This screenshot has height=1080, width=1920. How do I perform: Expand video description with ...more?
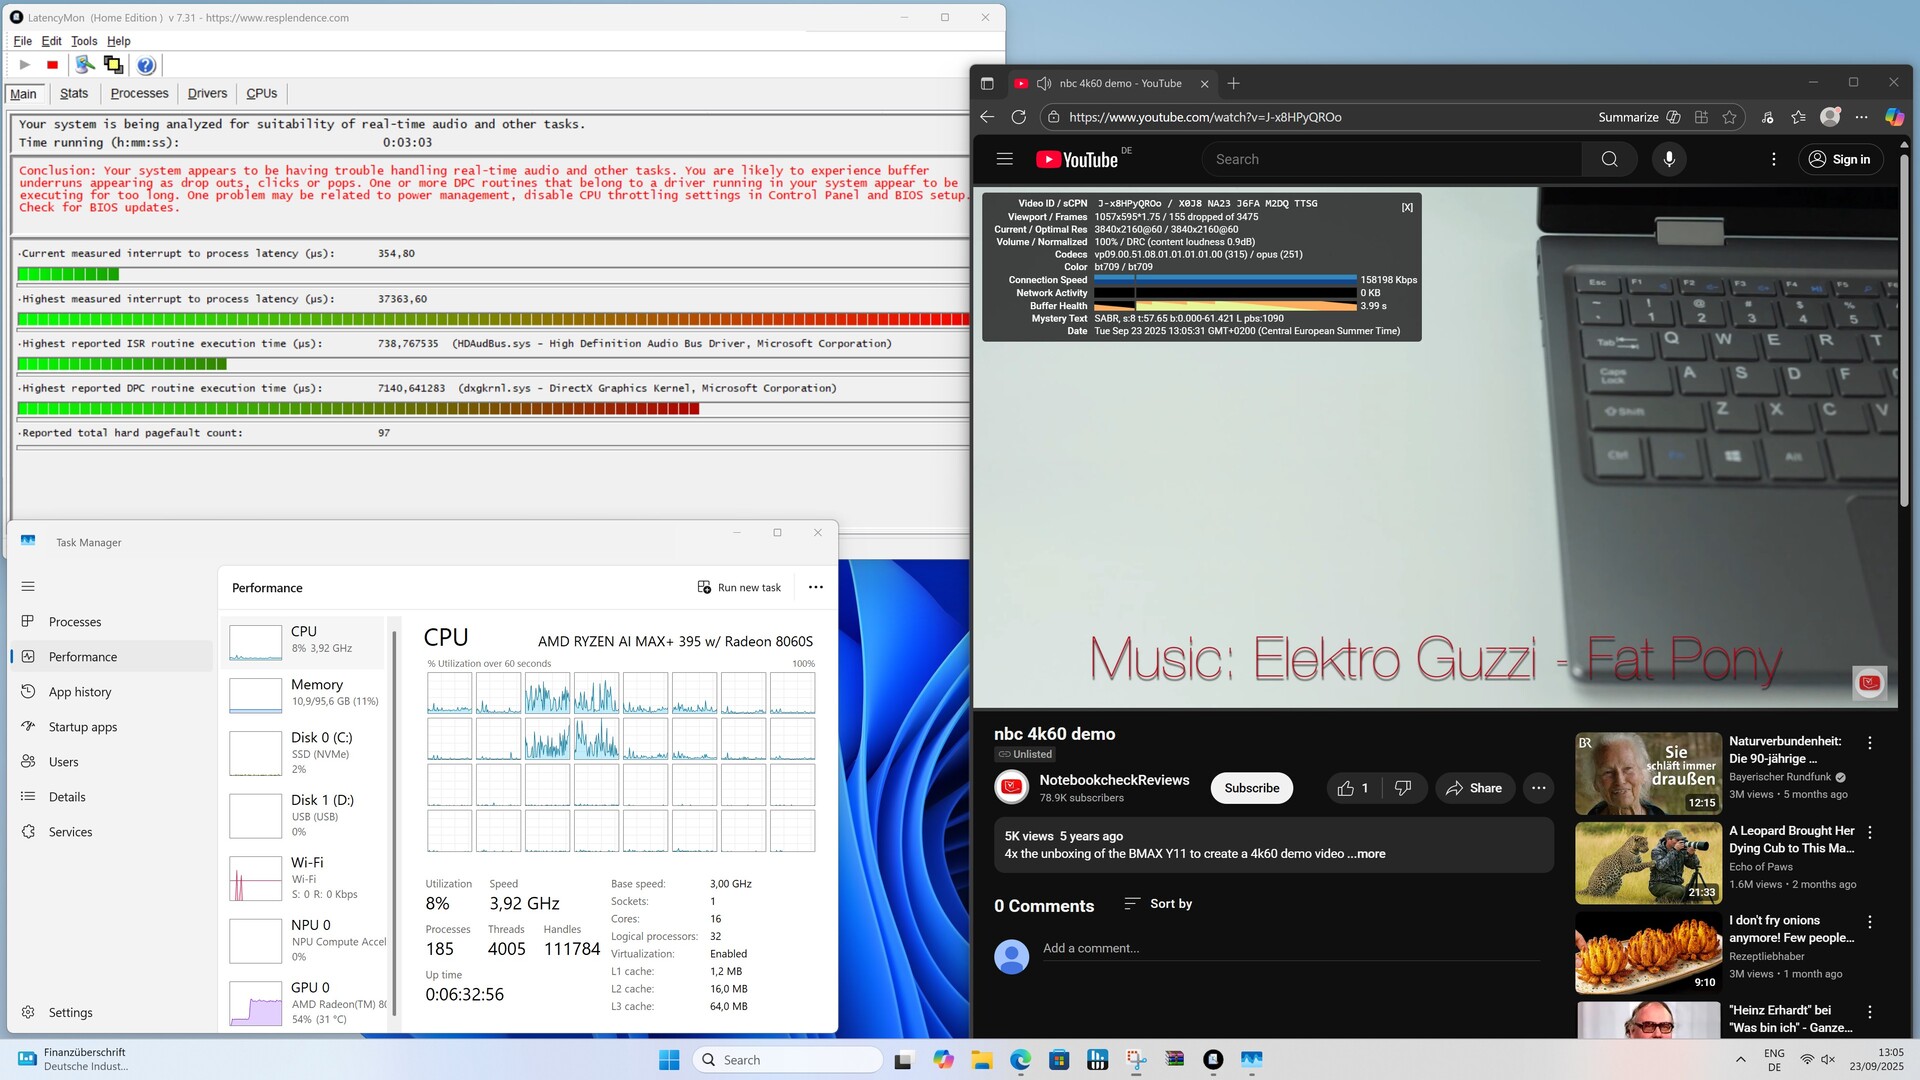click(x=1366, y=854)
